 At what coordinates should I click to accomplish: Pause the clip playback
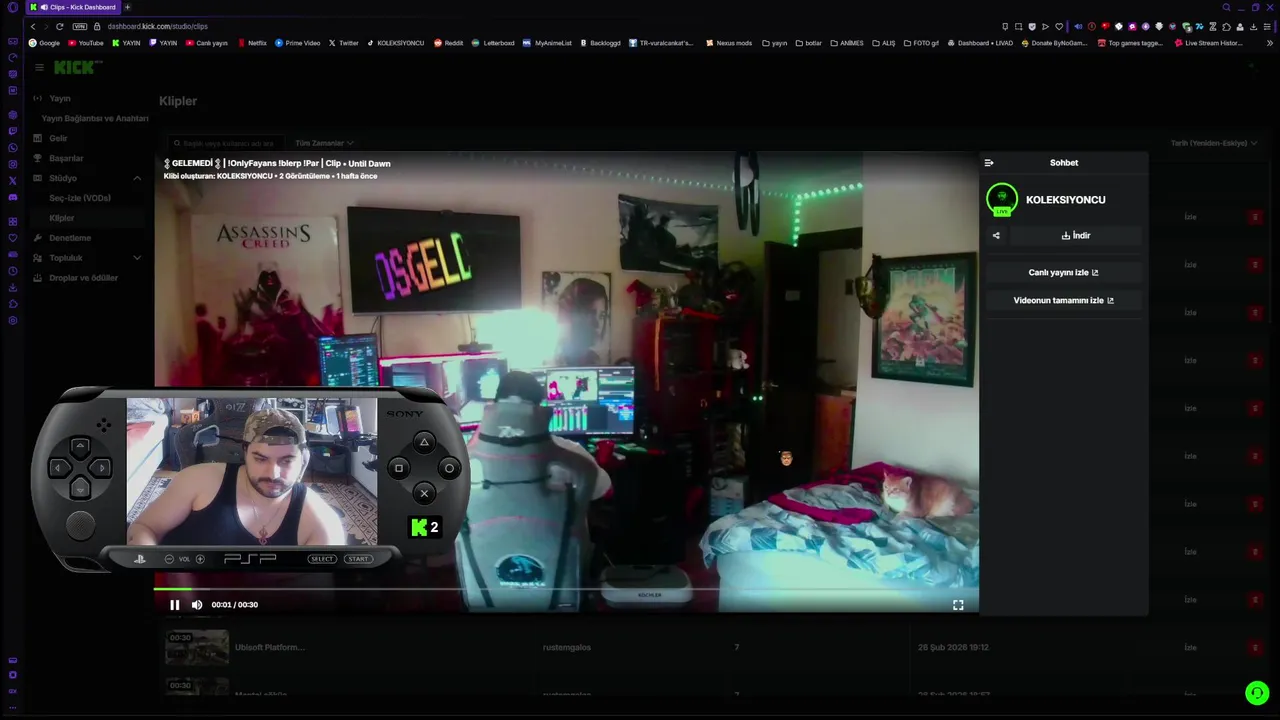click(x=174, y=604)
